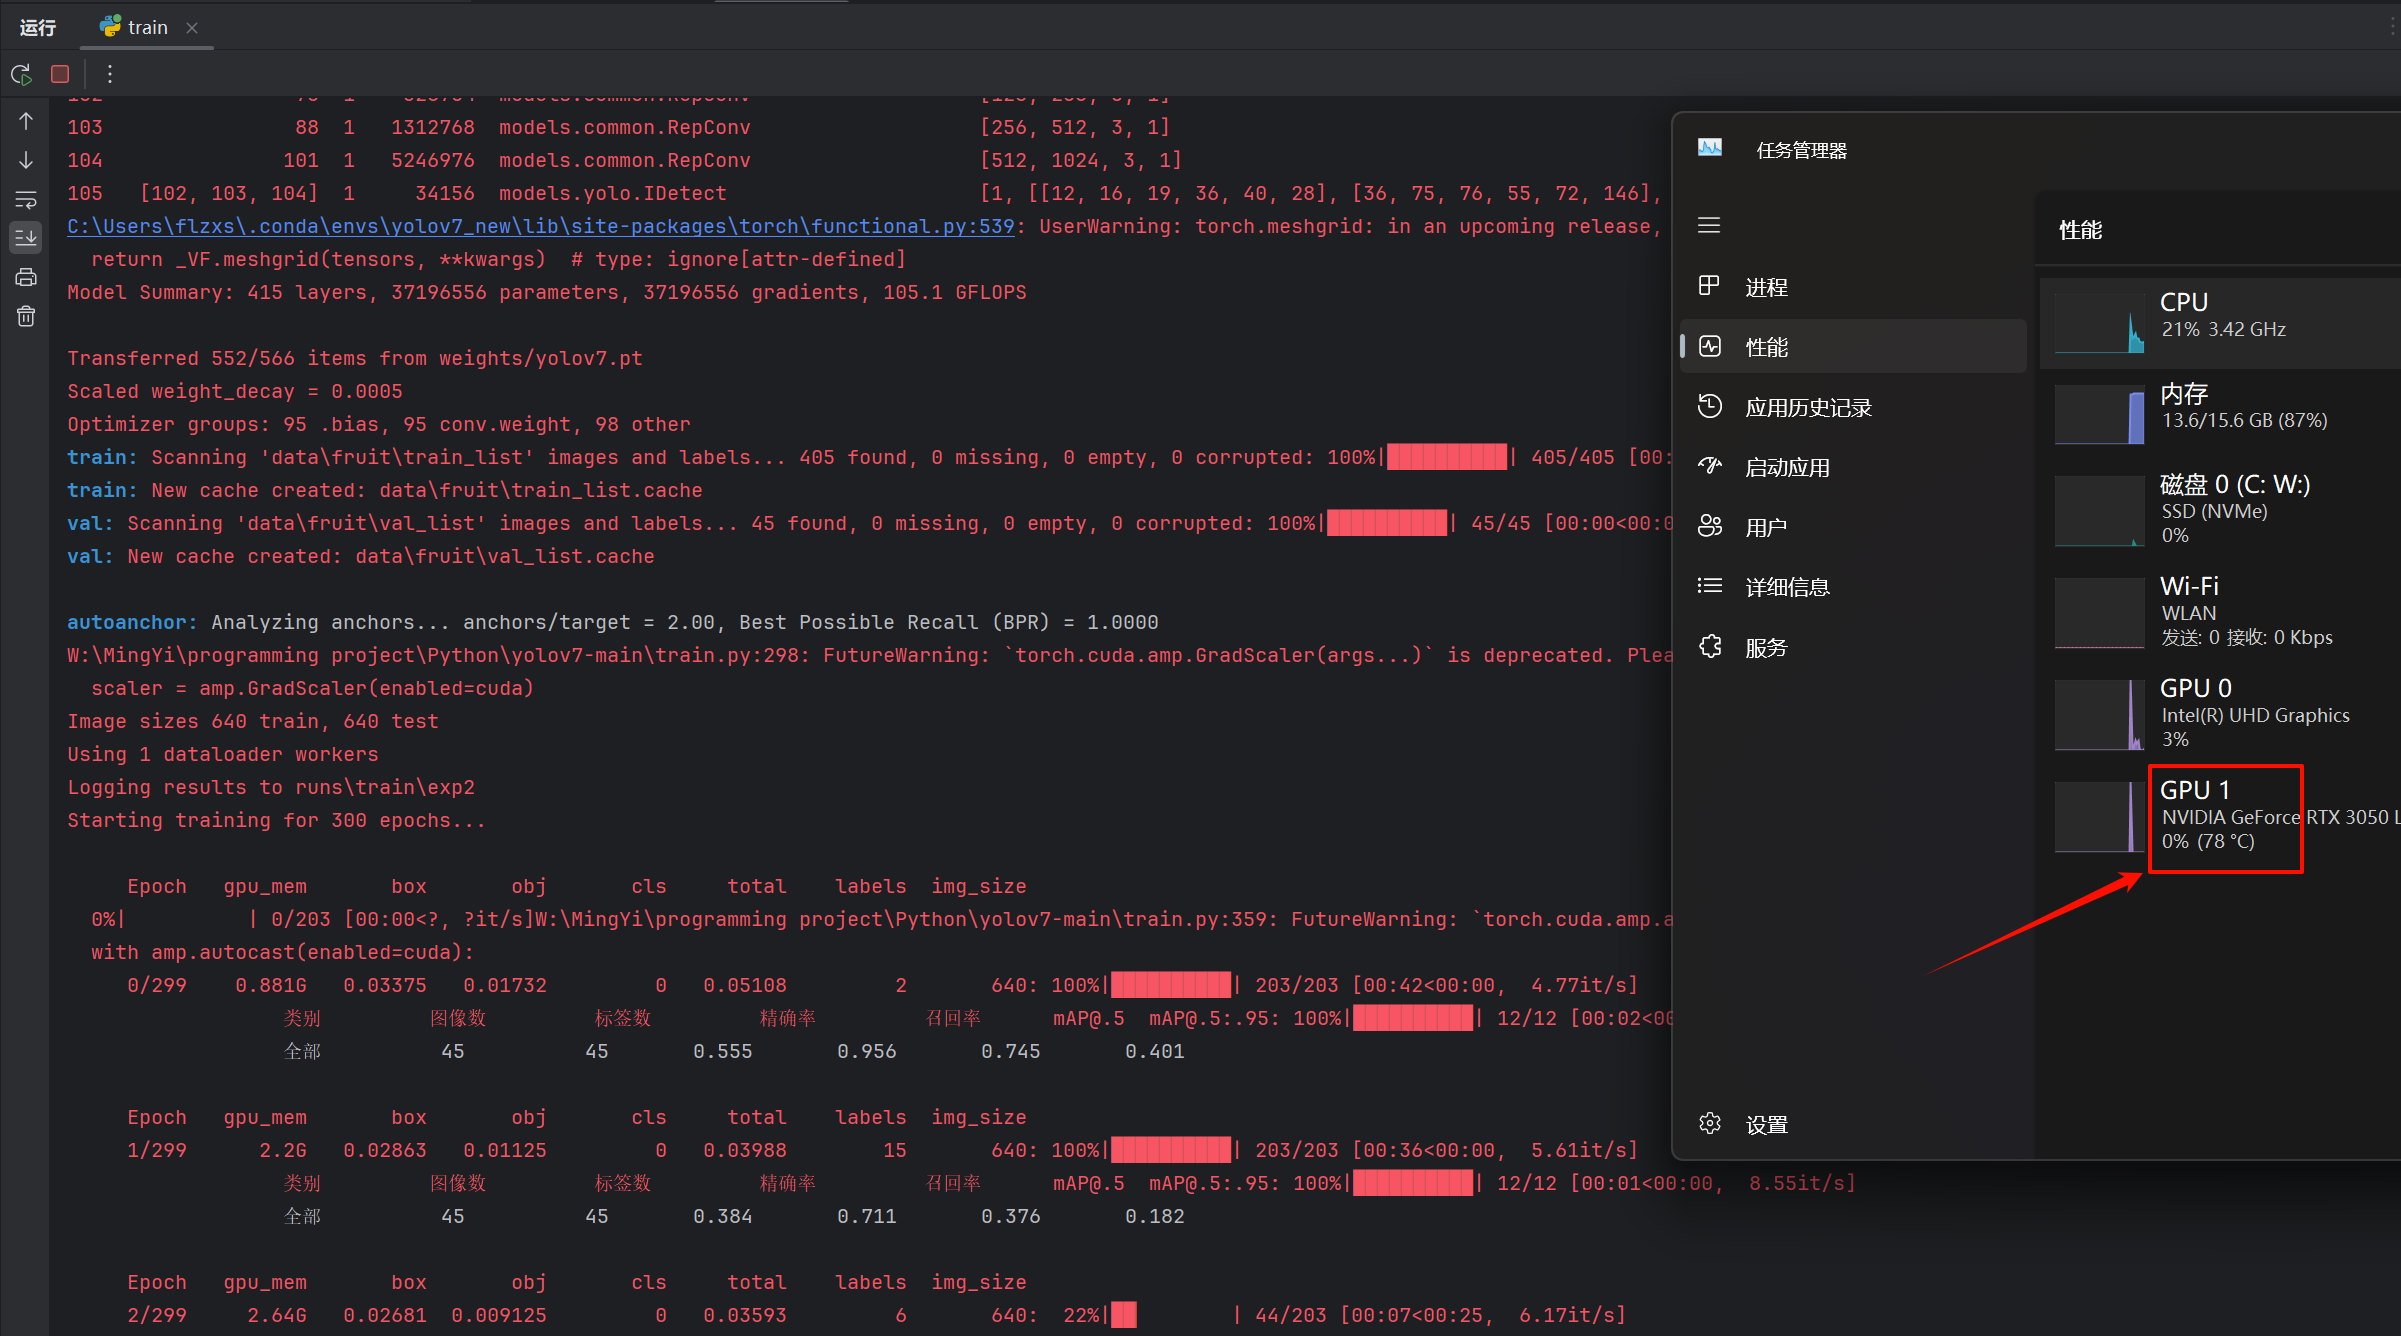Clear console with trash icon
Screen dimensions: 2401x1336
click(26, 316)
